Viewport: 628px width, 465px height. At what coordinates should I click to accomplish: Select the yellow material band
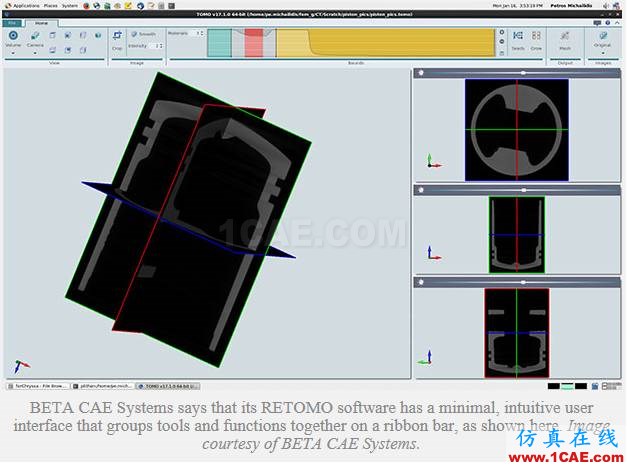click(385, 42)
